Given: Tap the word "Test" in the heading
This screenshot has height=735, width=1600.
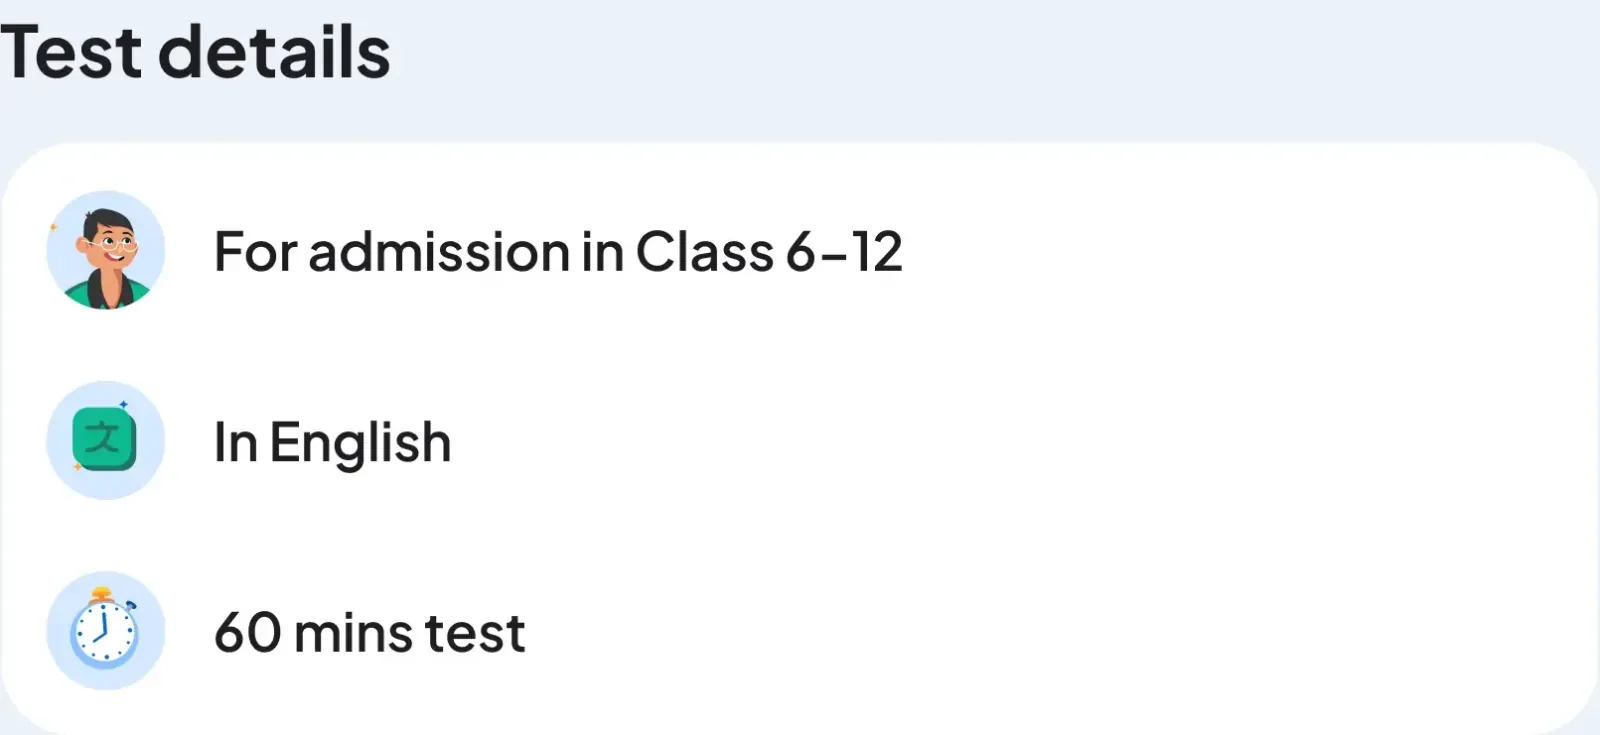Looking at the screenshot, I should click(x=70, y=52).
